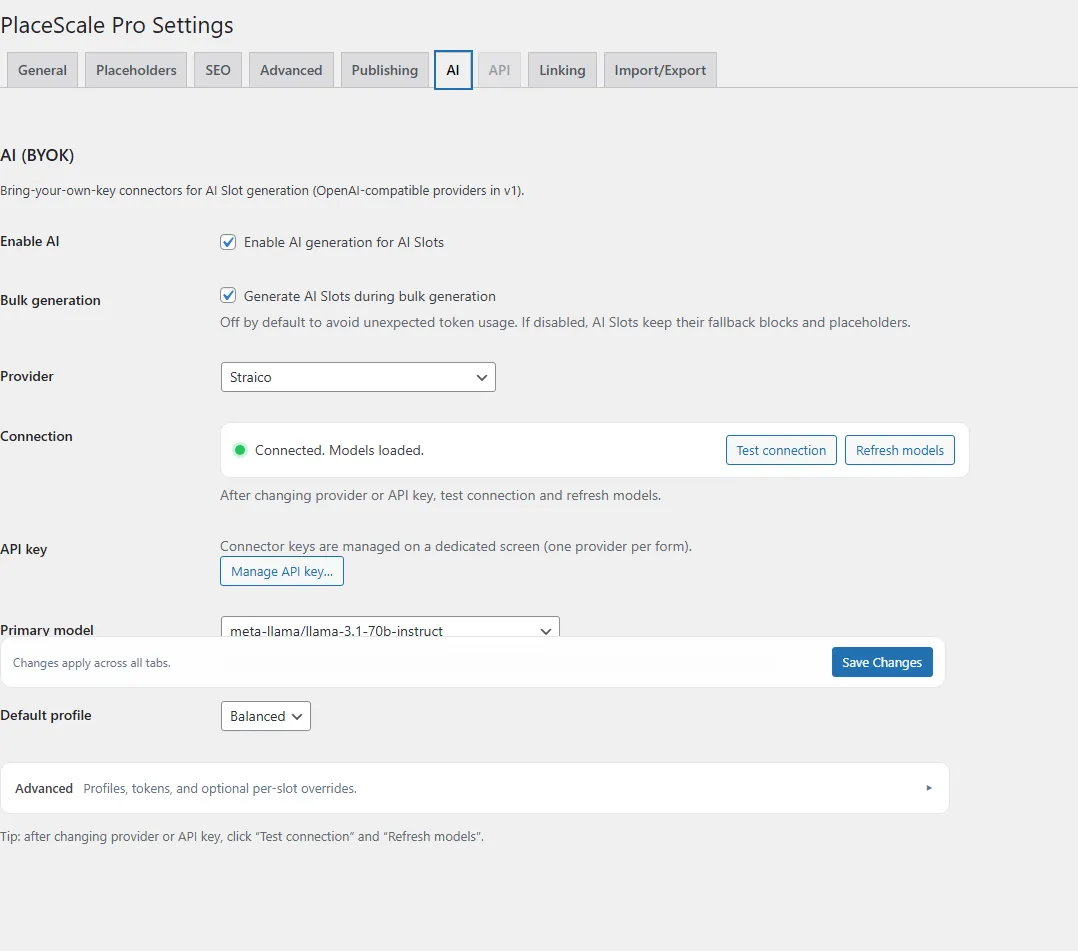Open the Manage API key screen
Screen dimensions: 1078x951
coord(281,571)
